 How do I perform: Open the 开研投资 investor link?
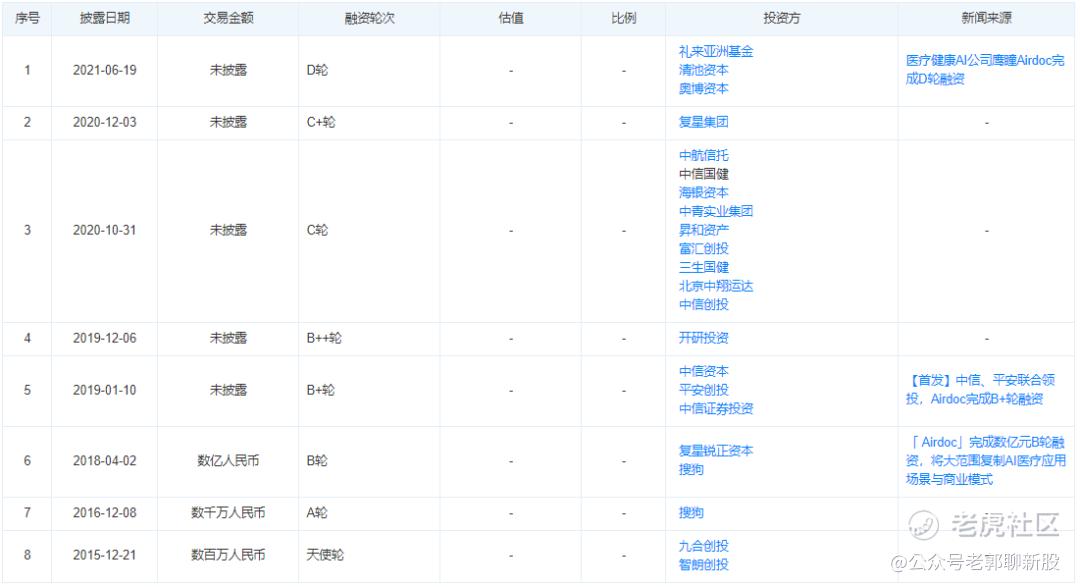click(x=703, y=338)
